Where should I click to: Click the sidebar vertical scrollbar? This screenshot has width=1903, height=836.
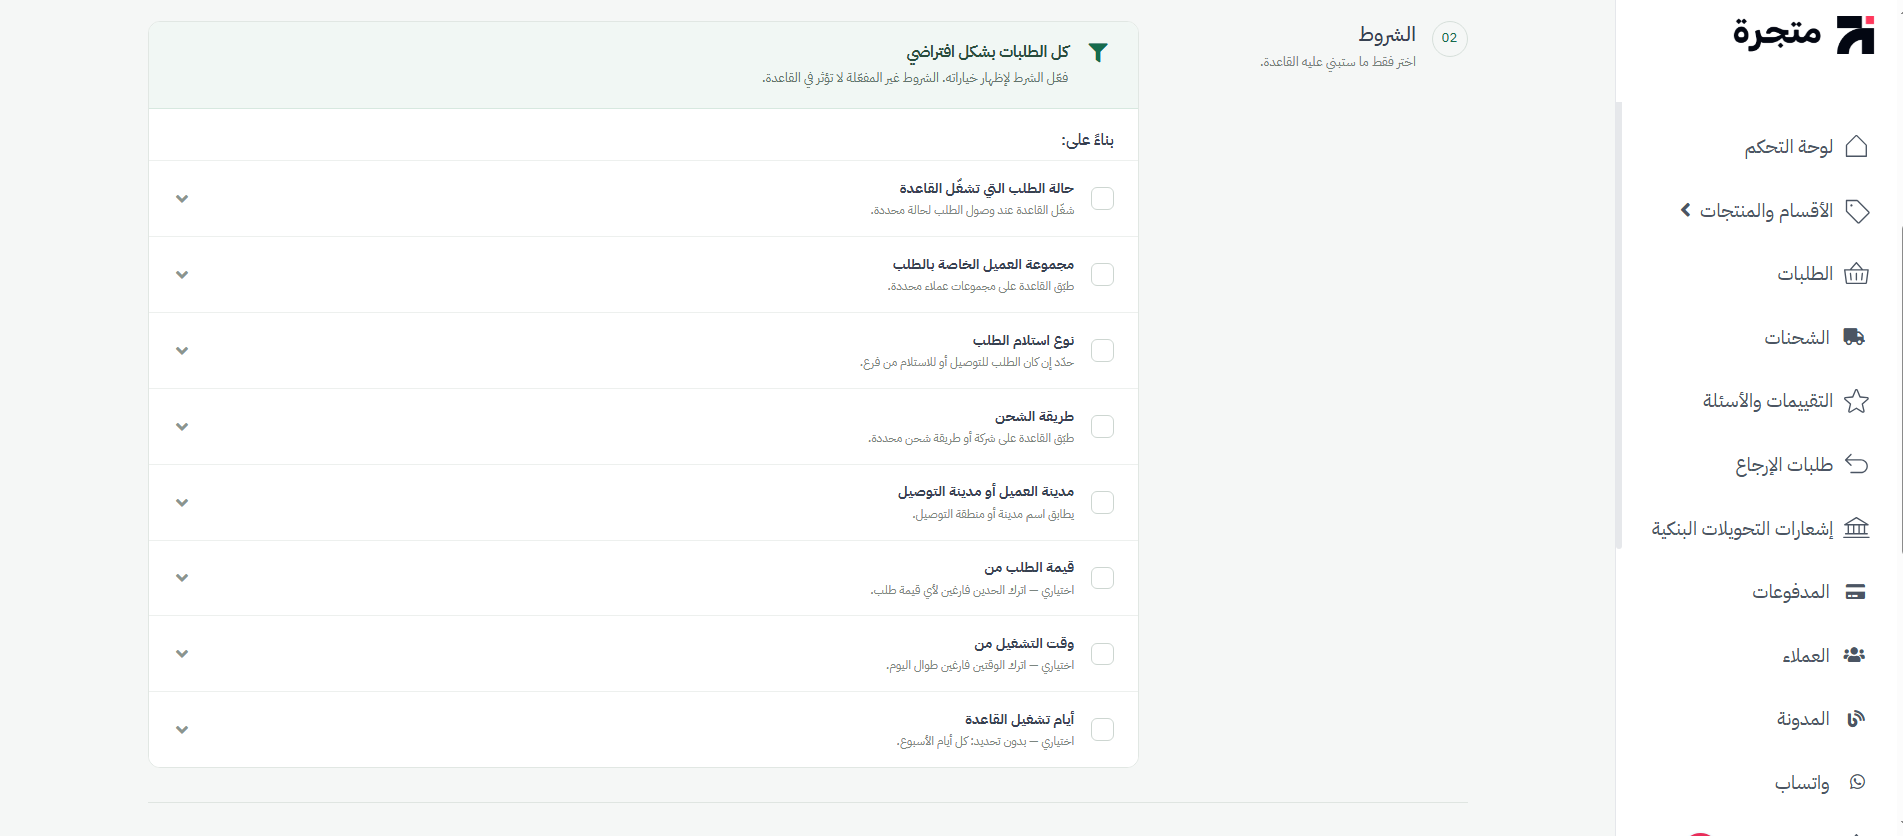(1619, 325)
